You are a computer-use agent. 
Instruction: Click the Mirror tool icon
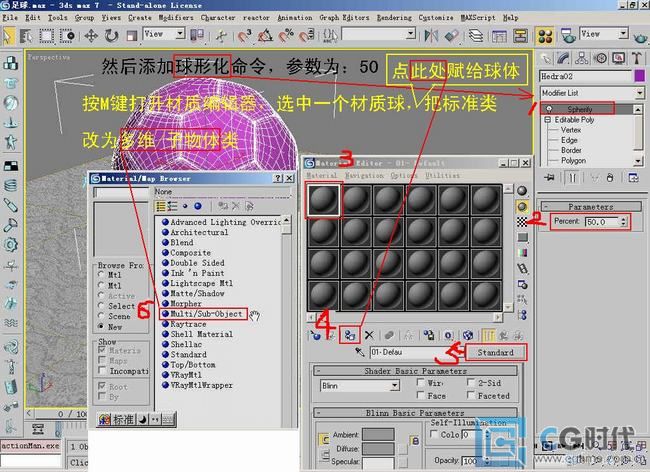pos(431,36)
